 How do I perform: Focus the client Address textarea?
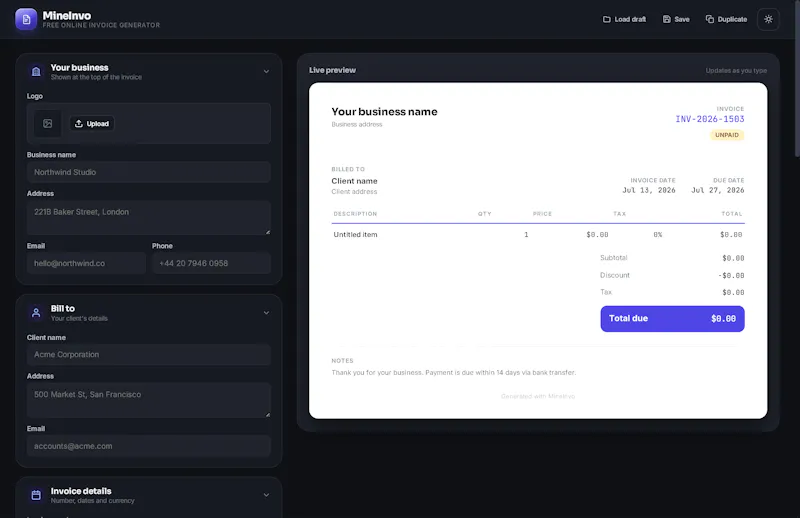tap(148, 400)
